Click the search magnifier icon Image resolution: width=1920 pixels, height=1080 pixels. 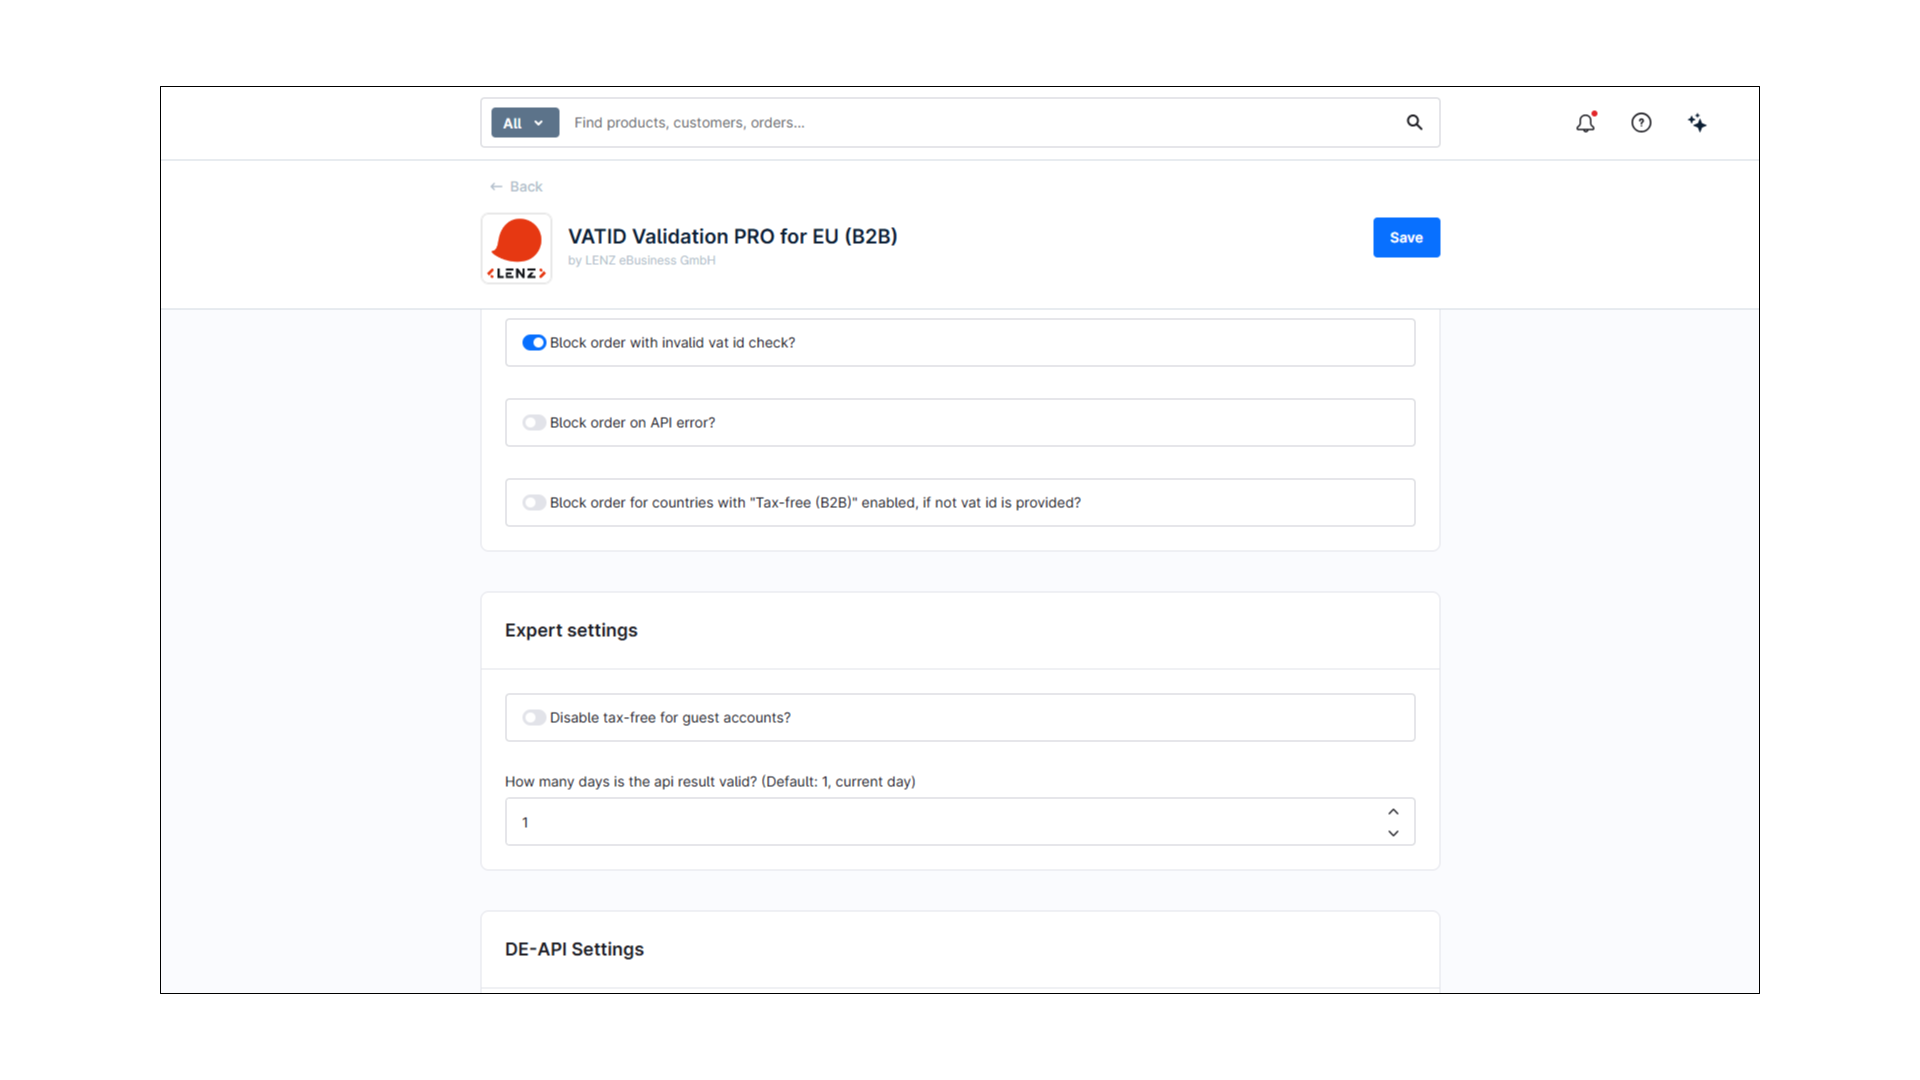[1414, 122]
